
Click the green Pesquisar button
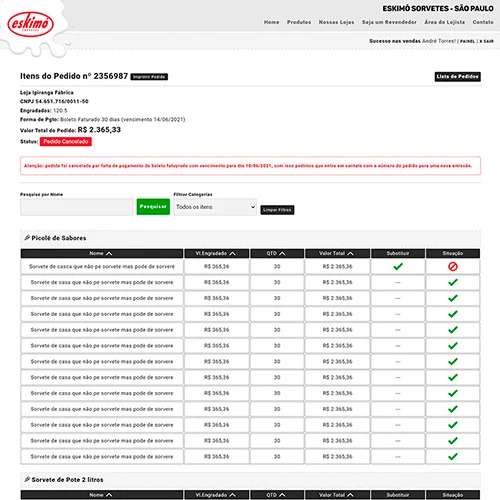[x=153, y=207]
